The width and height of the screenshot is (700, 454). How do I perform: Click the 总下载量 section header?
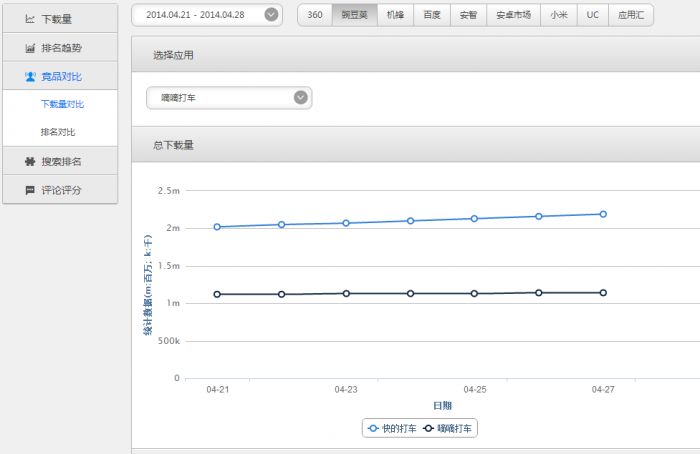(416, 145)
